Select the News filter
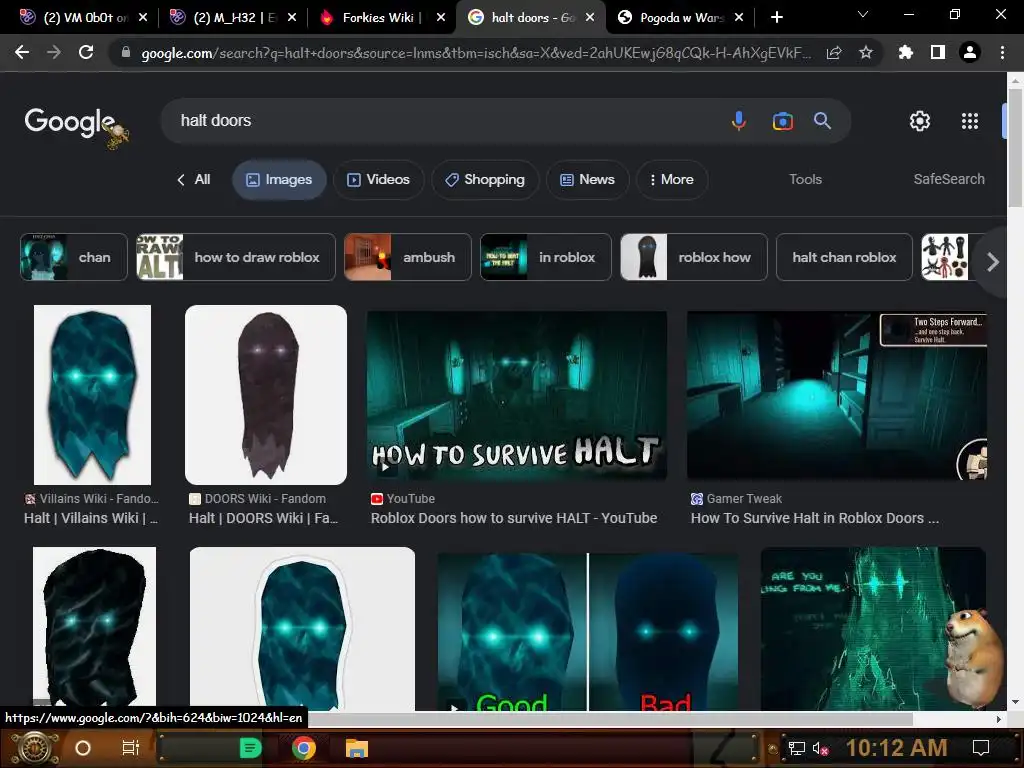The width and height of the screenshot is (1024, 768). (588, 180)
